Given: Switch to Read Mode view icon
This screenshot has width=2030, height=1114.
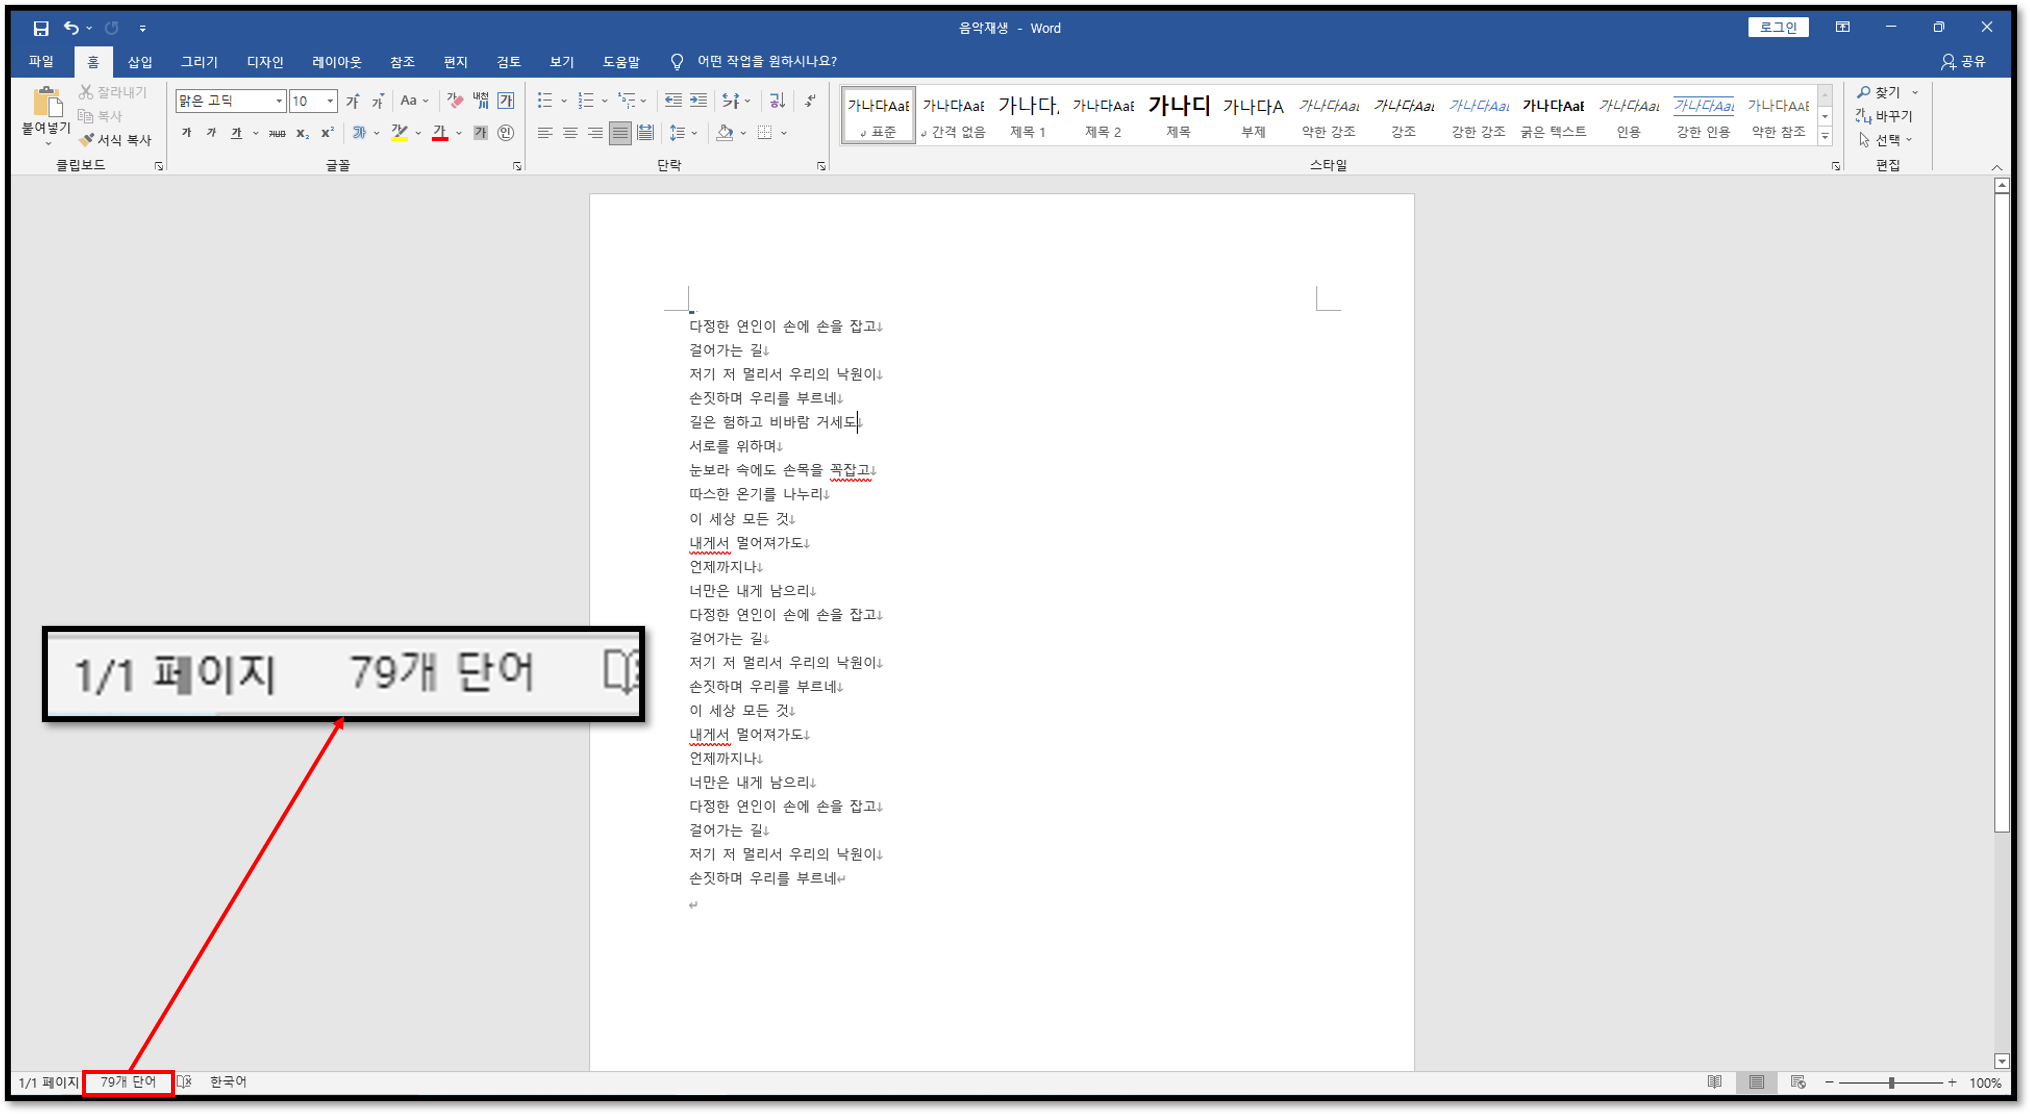Looking at the screenshot, I should [1715, 1082].
